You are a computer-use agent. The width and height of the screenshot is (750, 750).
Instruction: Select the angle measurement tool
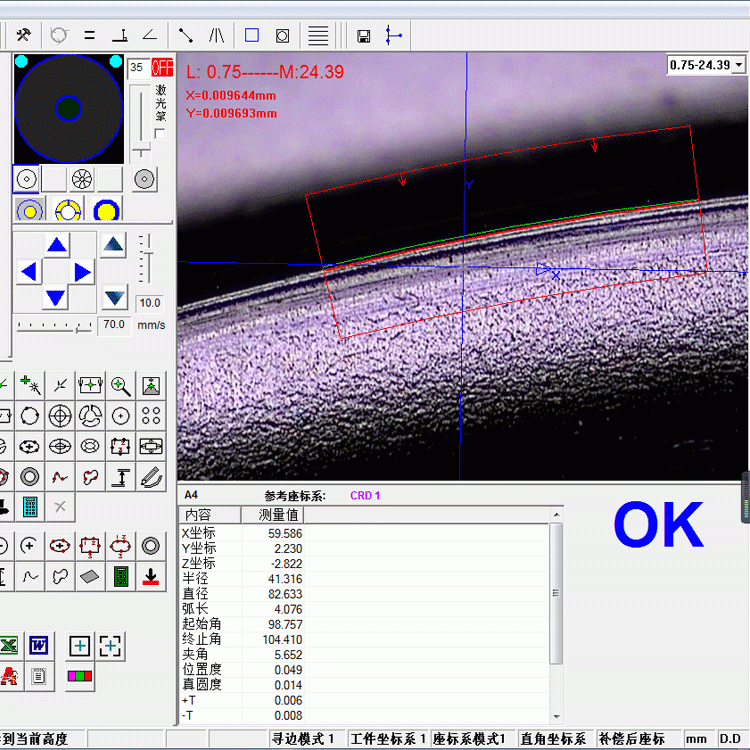(150, 35)
